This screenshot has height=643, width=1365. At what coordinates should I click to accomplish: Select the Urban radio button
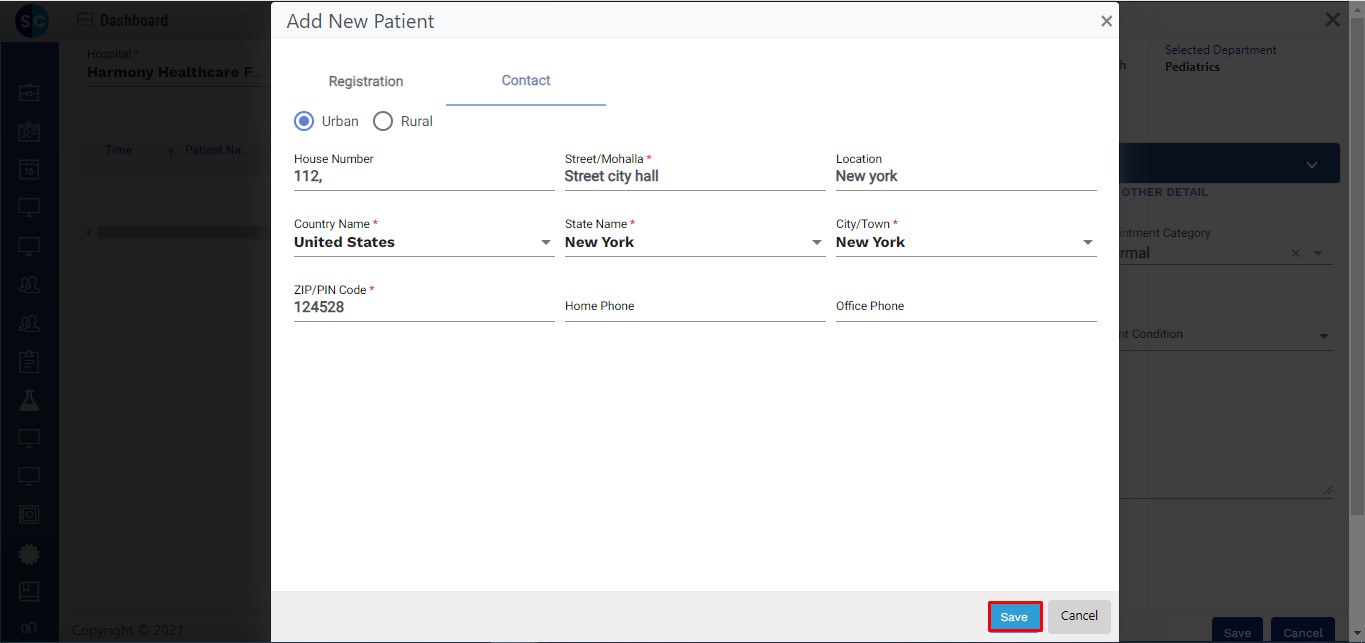[x=303, y=120]
